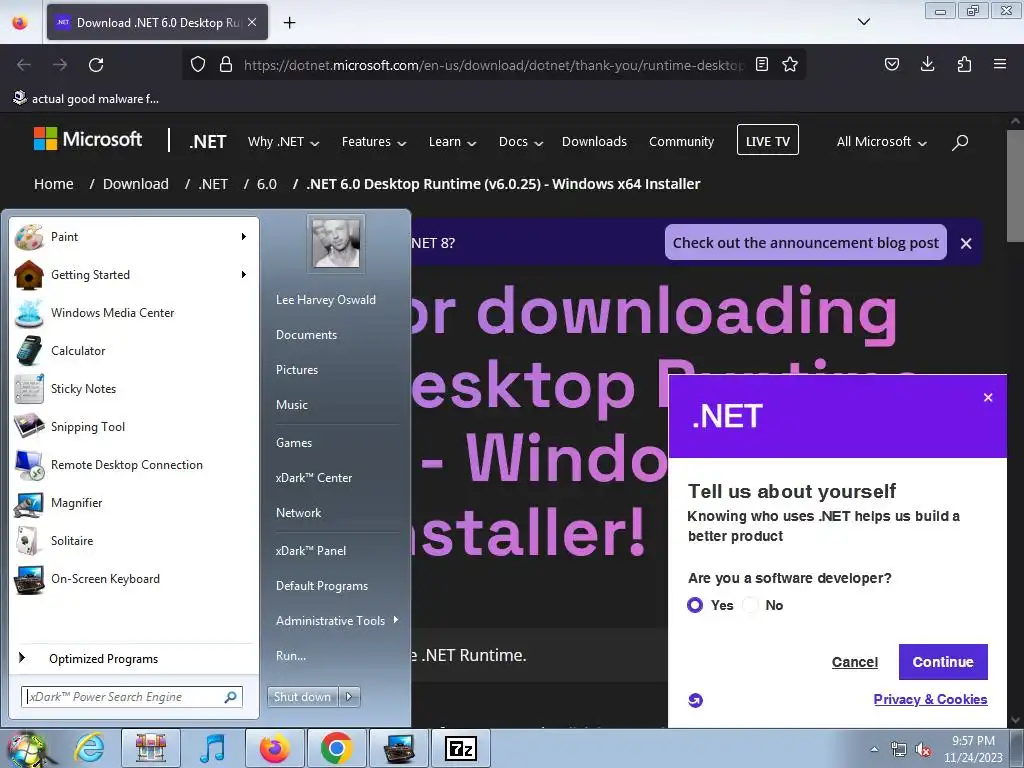Screen dimensions: 1024x768
Task: Click the xDark Power Search Engine field
Action: pyautogui.click(x=132, y=697)
